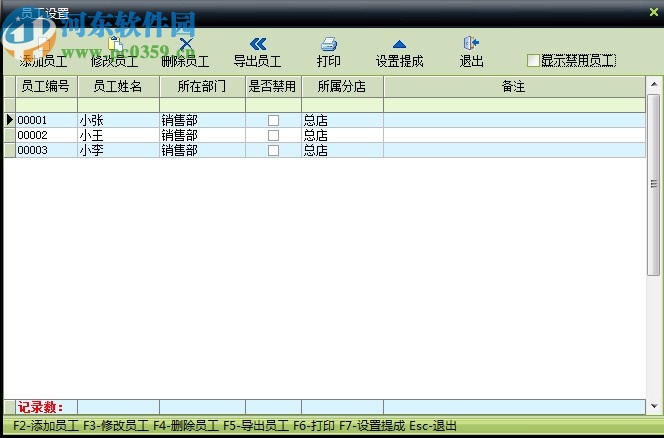Toggle 是否禁用 checkbox for employee 00002
This screenshot has width=664, height=438.
point(274,136)
